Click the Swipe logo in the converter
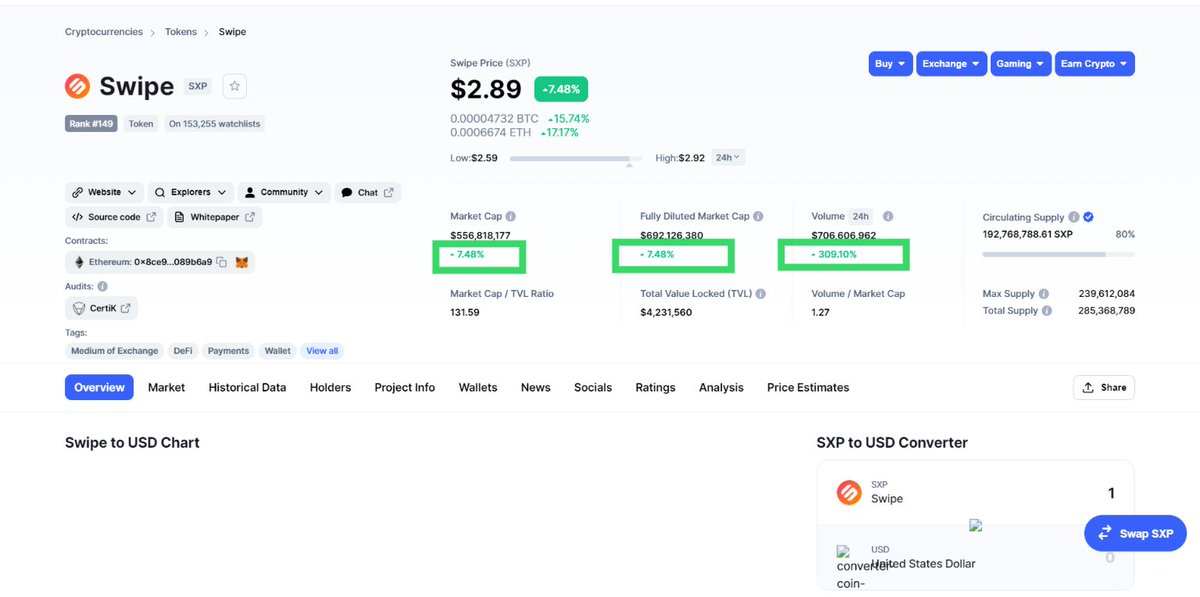Image resolution: width=1200 pixels, height=597 pixels. (x=849, y=492)
